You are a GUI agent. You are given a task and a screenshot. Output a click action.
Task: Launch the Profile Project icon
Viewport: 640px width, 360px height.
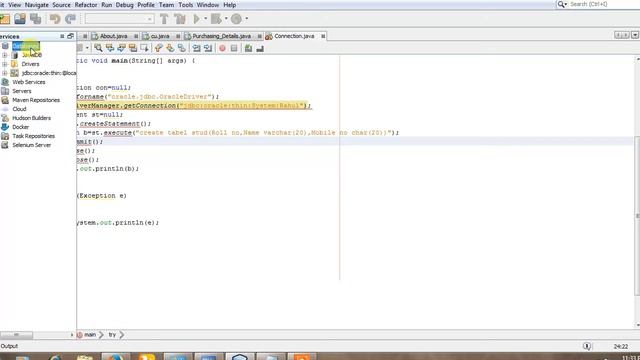[x=236, y=19]
